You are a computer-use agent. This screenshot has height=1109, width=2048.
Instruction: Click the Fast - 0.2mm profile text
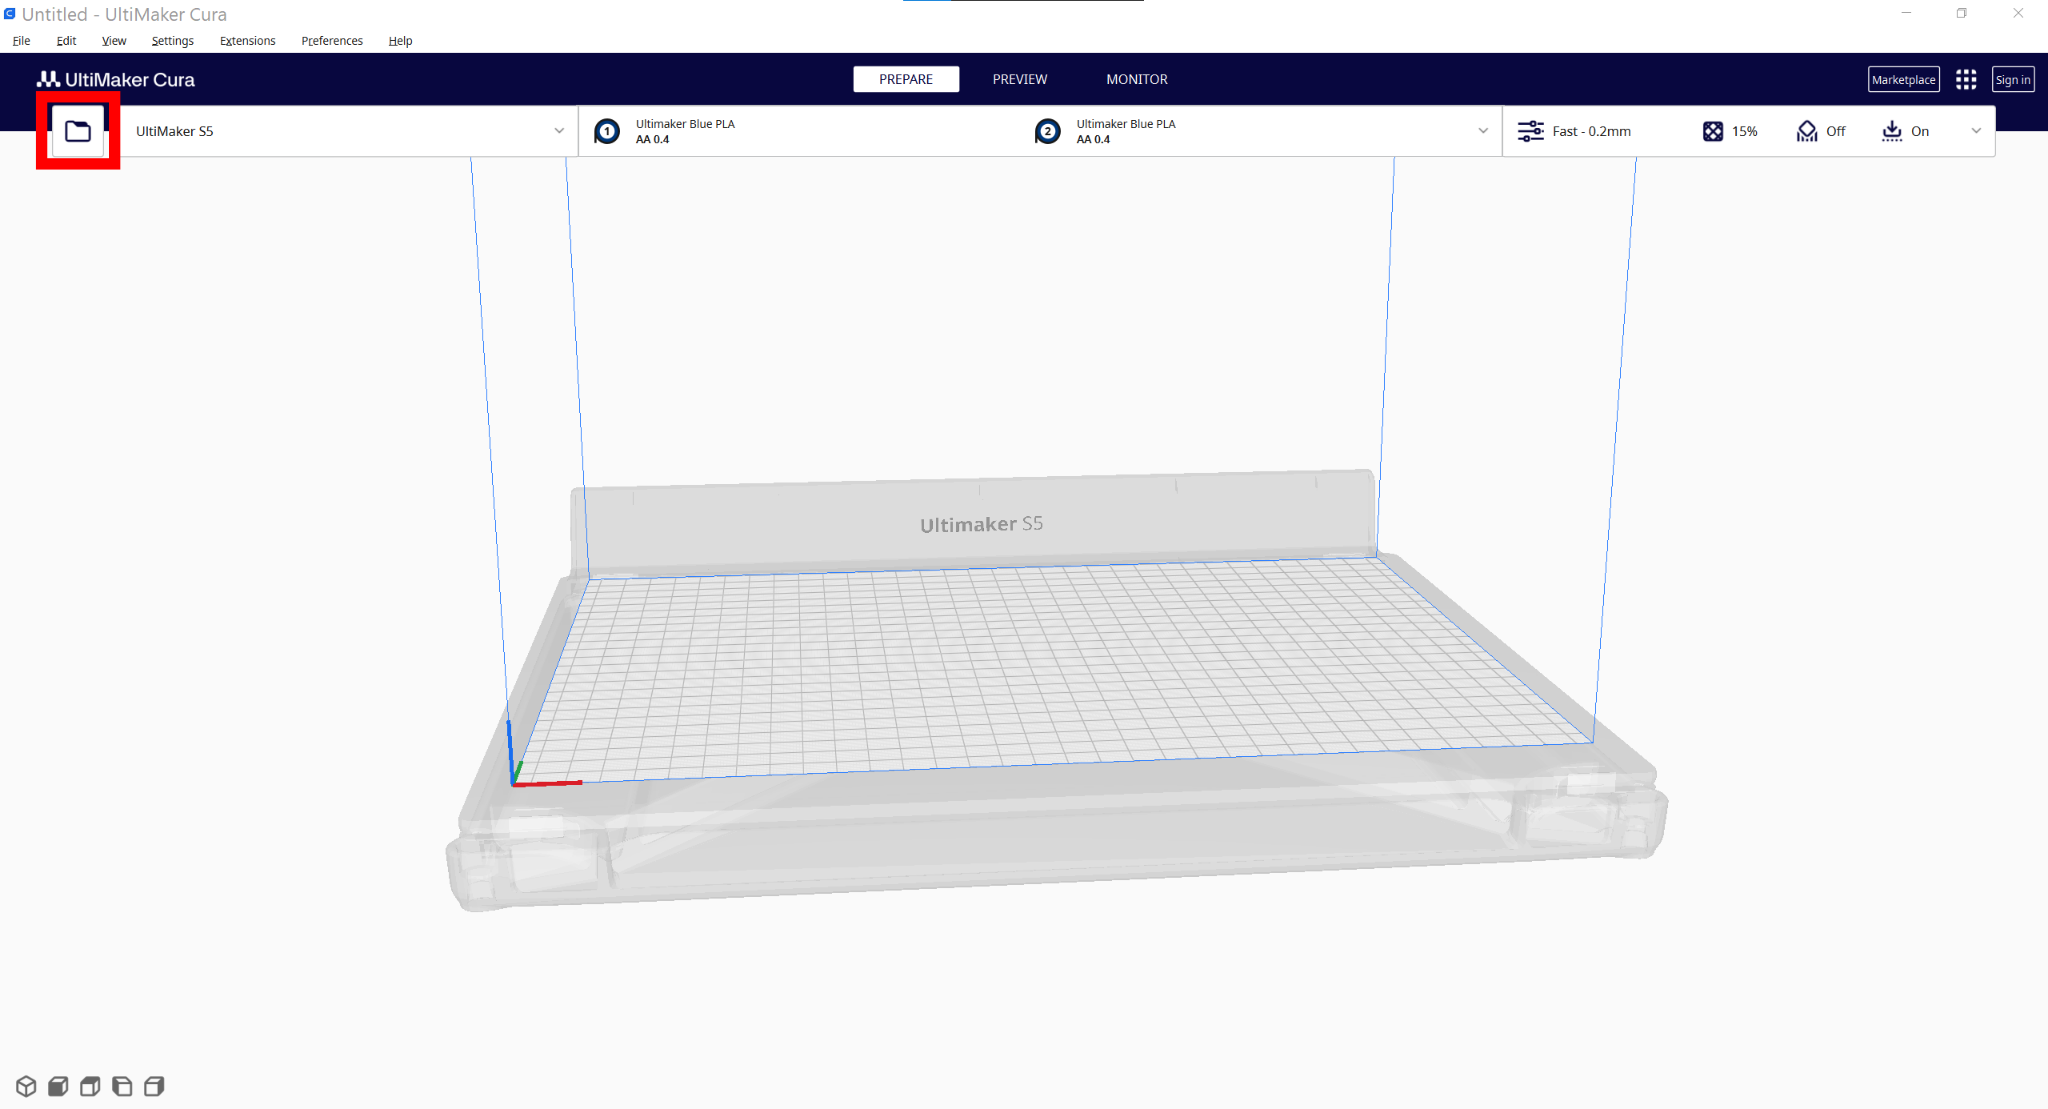(x=1591, y=131)
